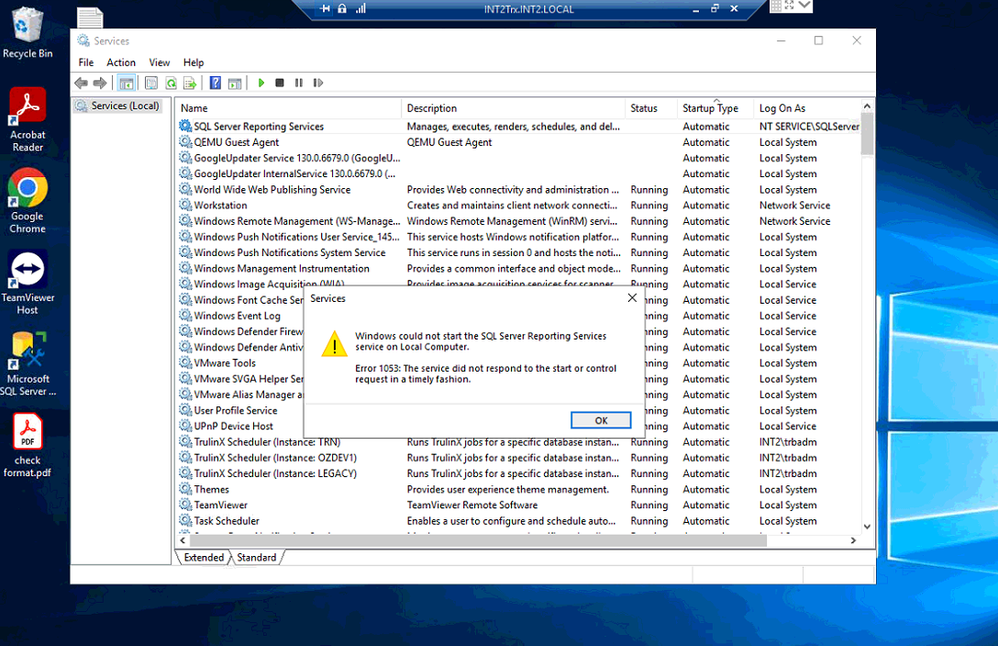This screenshot has height=646, width=998.
Task: Open the check format.pdf desktop file
Action: (27, 445)
